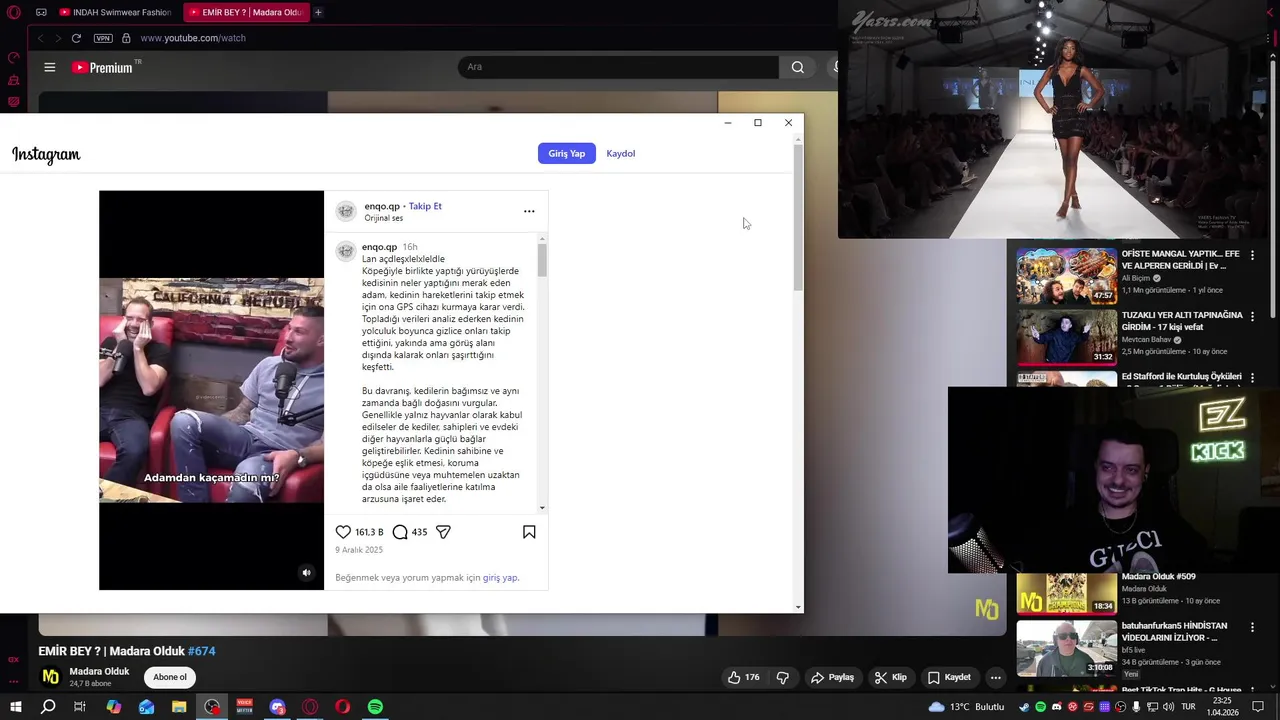1280x720 pixels.
Task: Open options for OFİSTE MANGAL YAPTIK video
Action: click(1252, 256)
